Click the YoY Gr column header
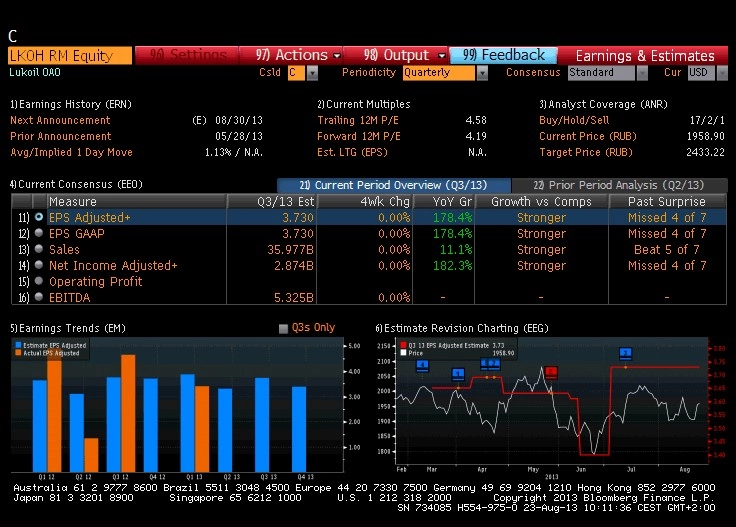 point(444,201)
